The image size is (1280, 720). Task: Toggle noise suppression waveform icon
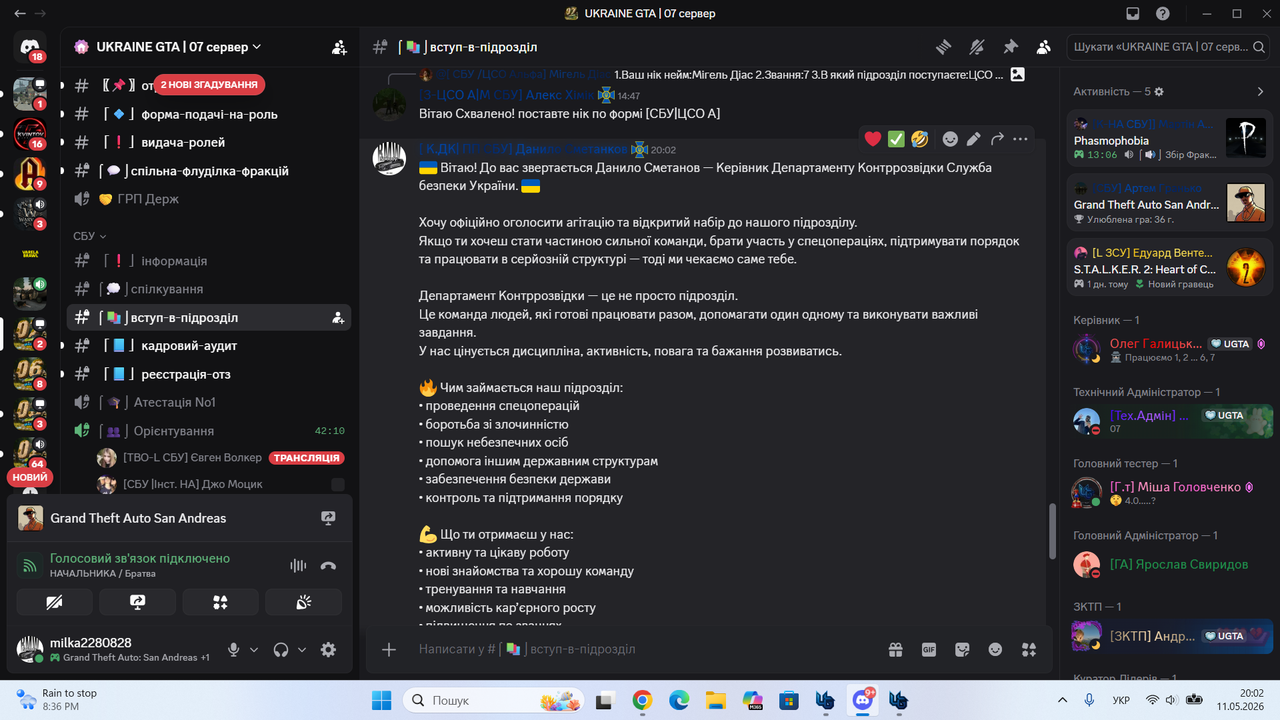coord(298,566)
